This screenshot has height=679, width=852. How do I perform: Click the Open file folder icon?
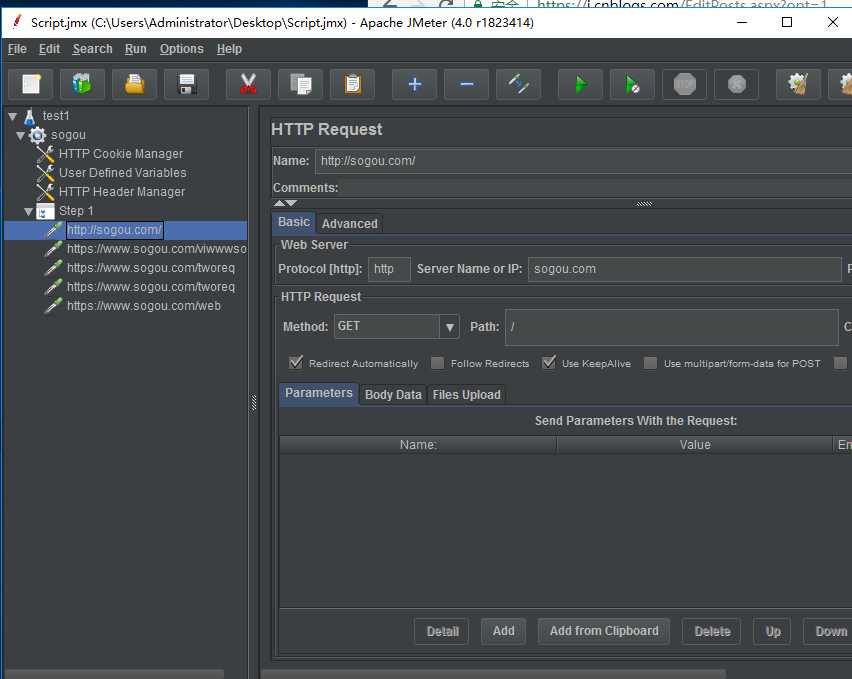134,84
